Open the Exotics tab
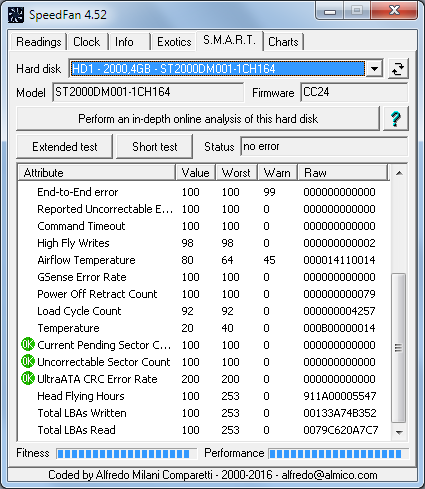425x489 pixels. 174,42
